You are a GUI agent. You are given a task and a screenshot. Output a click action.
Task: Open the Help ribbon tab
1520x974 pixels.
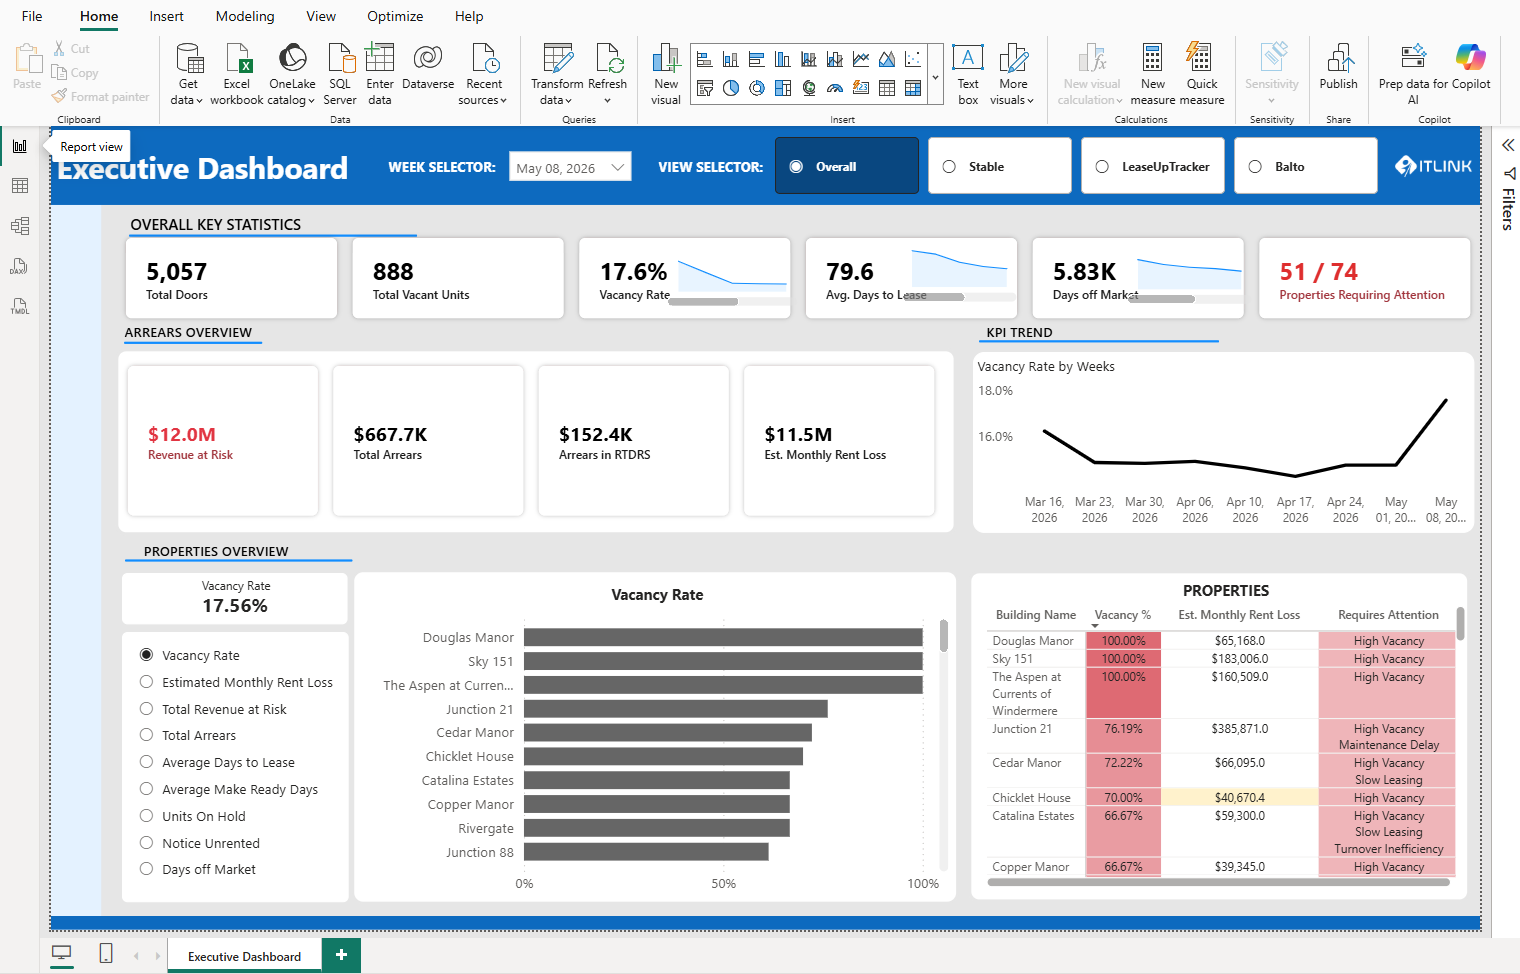click(469, 16)
